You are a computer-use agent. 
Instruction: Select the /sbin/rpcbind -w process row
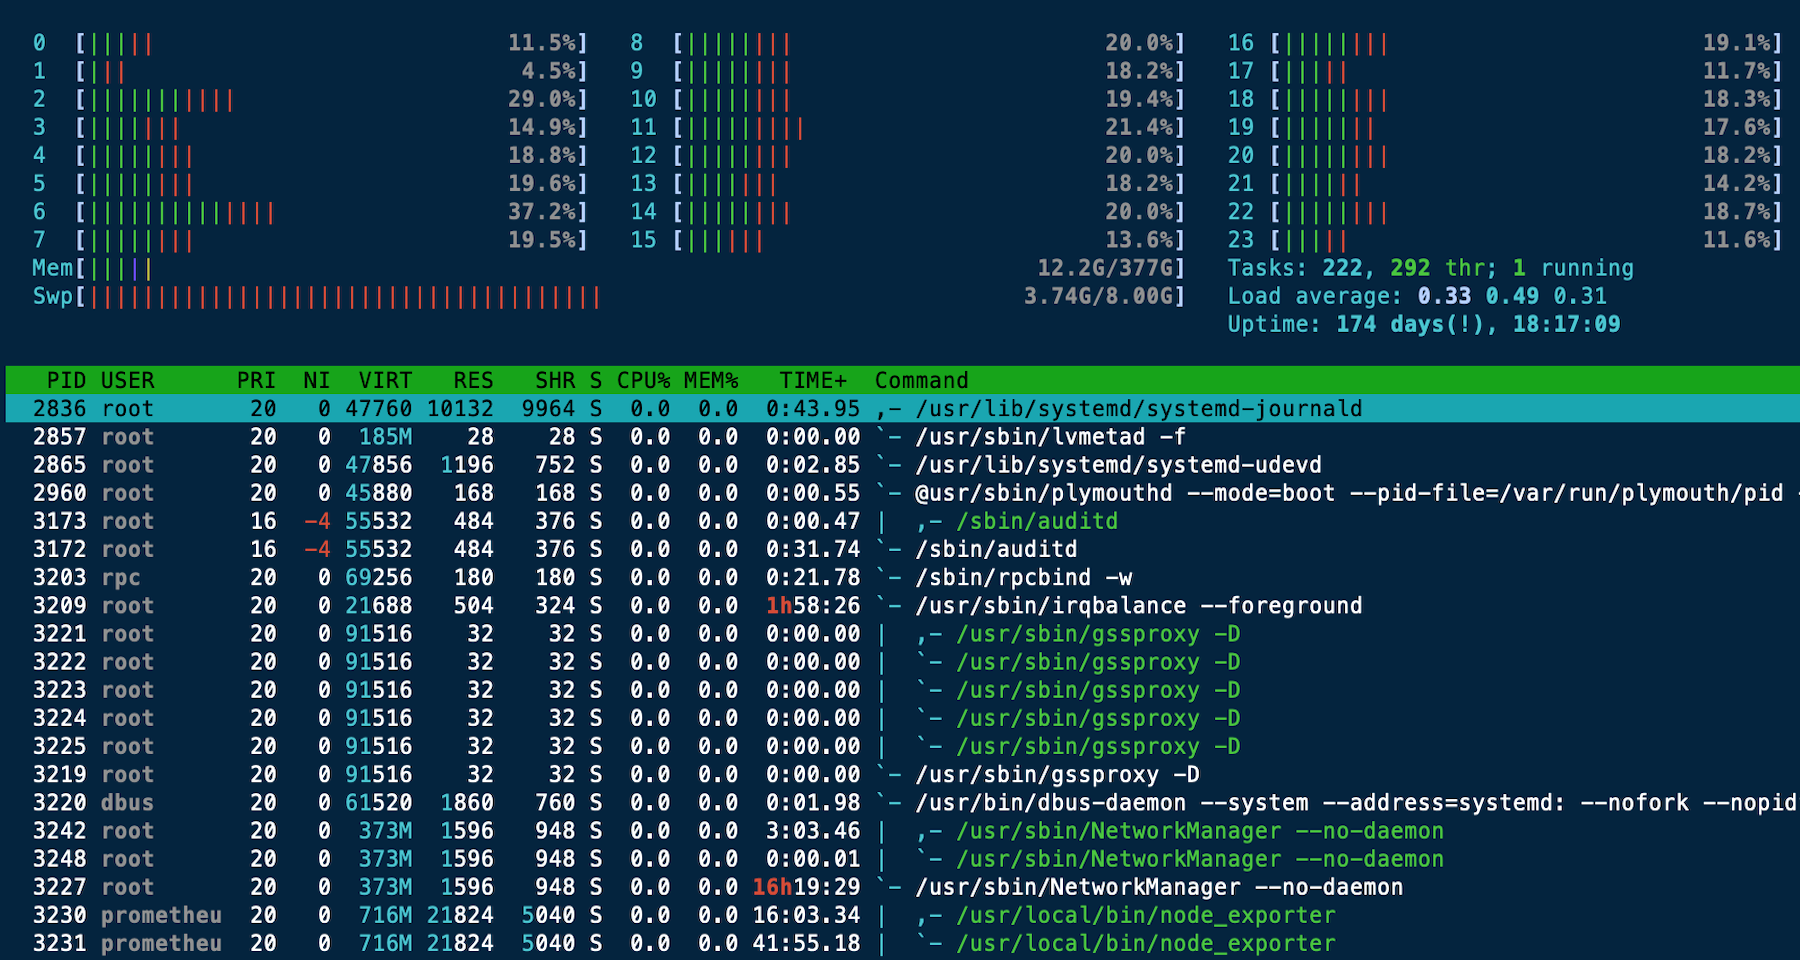point(902,577)
